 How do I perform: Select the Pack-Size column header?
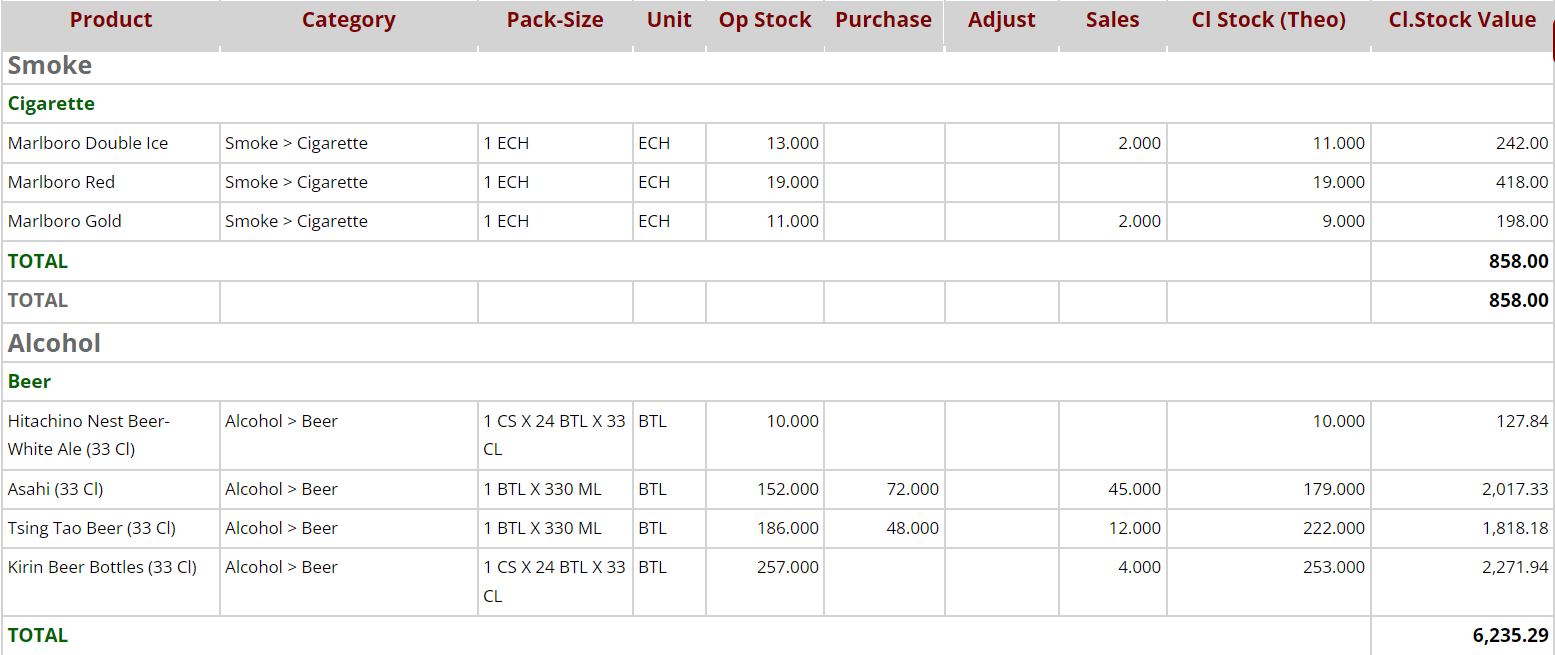(555, 20)
